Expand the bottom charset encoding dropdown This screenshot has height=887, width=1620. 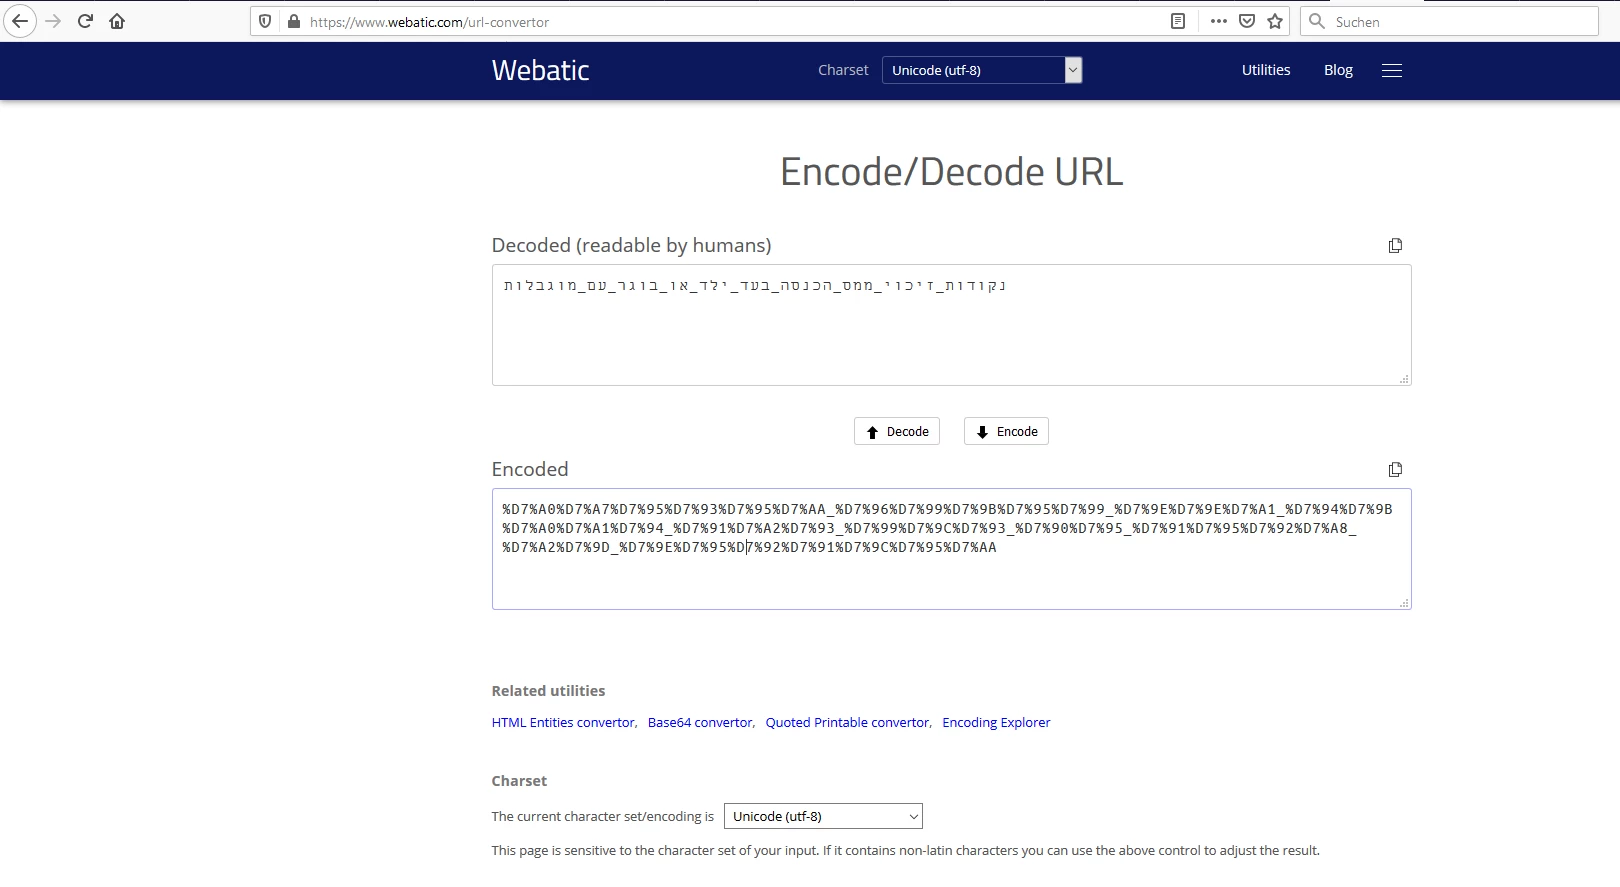[x=823, y=816]
